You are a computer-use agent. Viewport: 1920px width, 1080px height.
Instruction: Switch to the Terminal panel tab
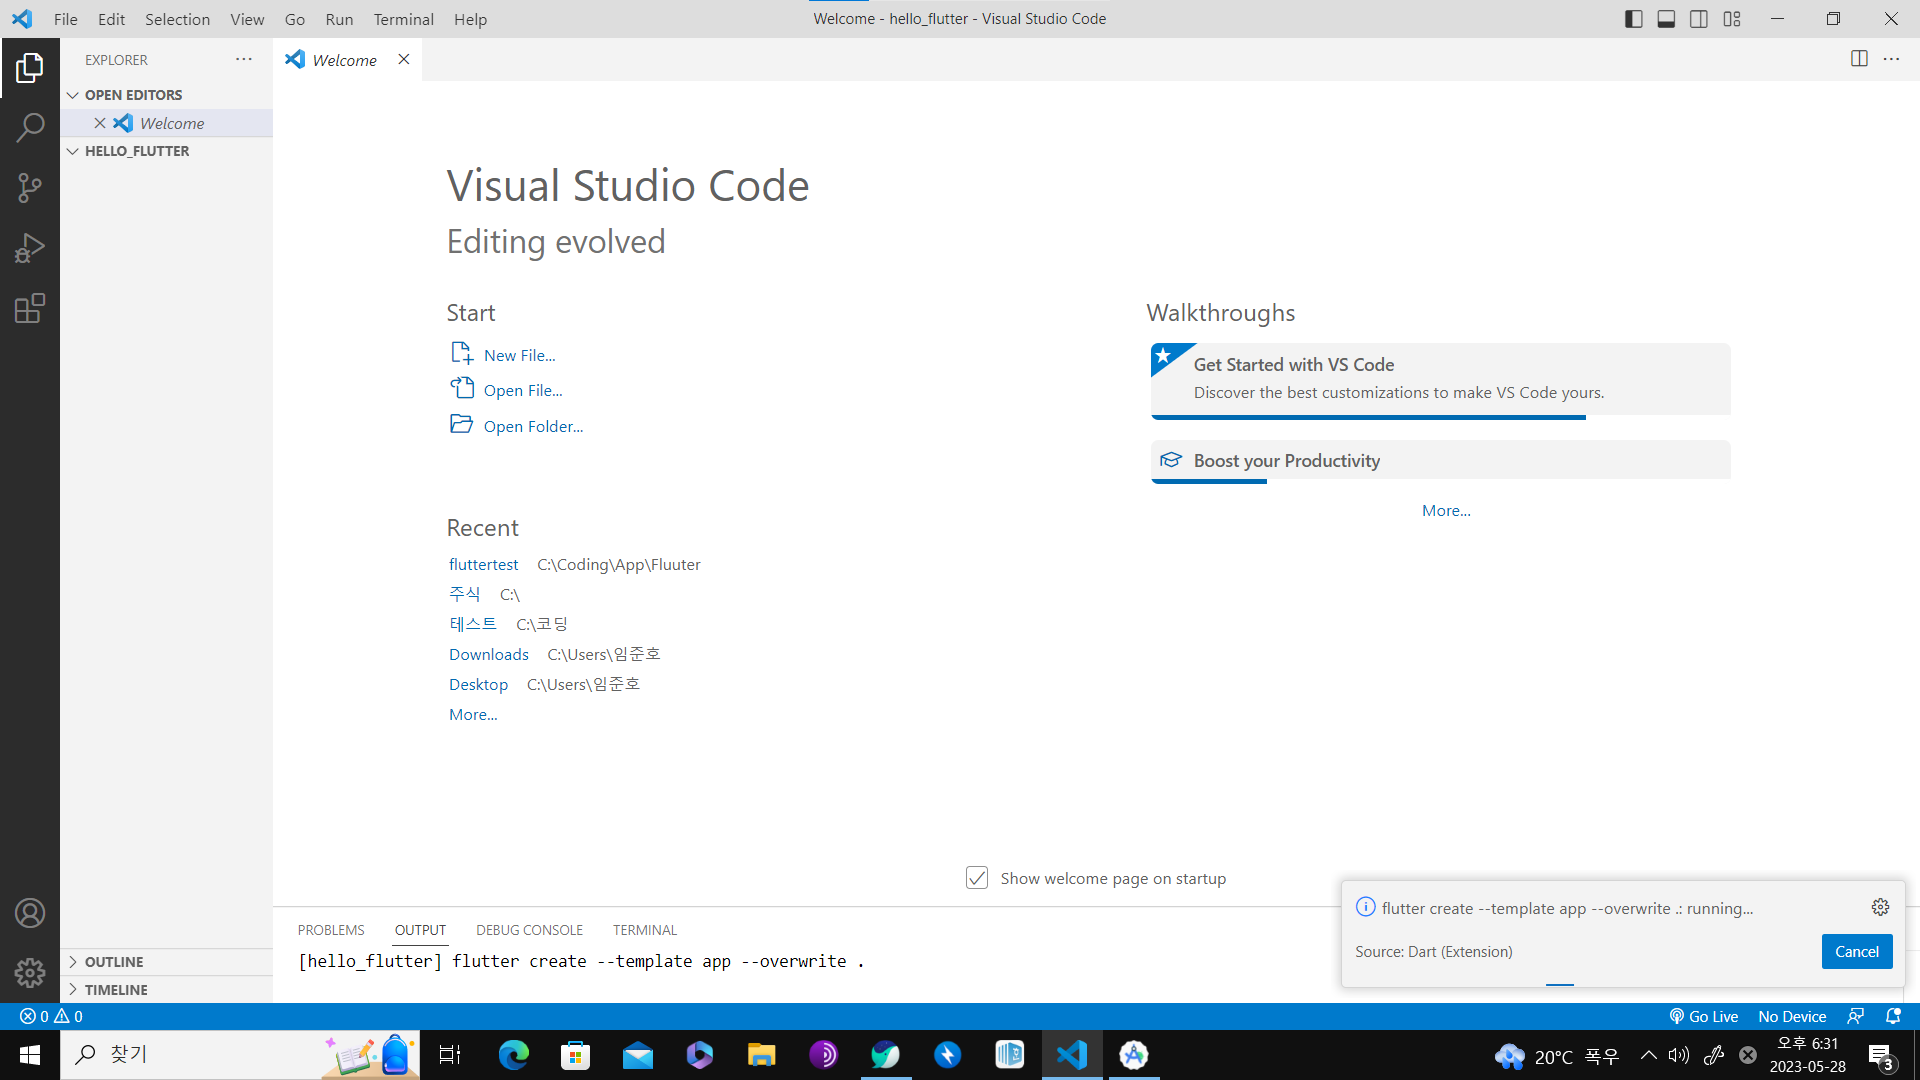click(x=645, y=930)
